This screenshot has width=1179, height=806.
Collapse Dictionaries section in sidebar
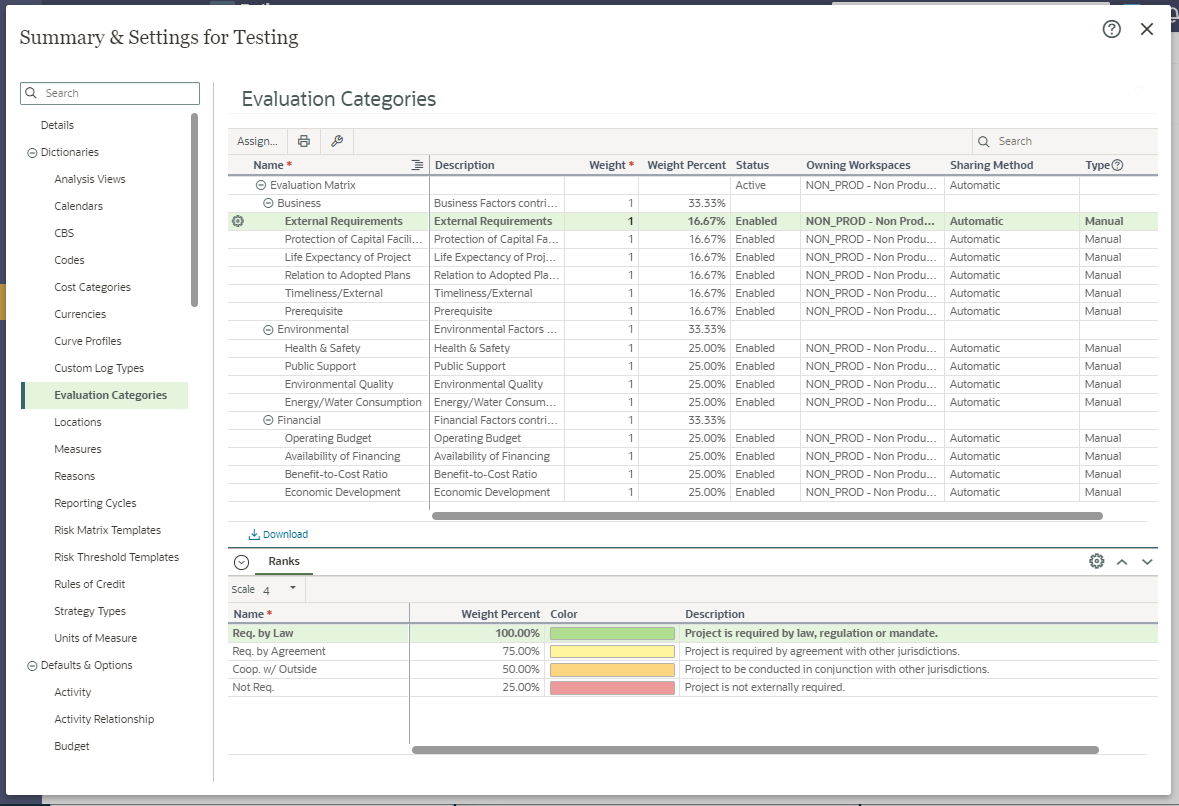32,152
